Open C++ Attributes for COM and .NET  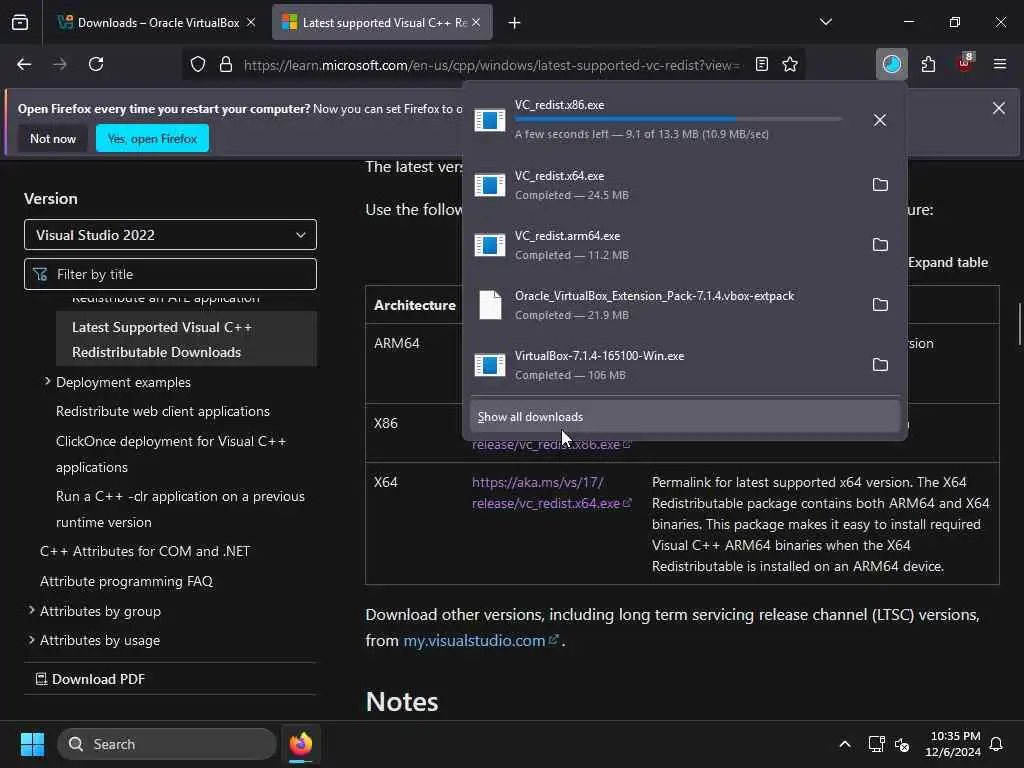[x=145, y=551]
